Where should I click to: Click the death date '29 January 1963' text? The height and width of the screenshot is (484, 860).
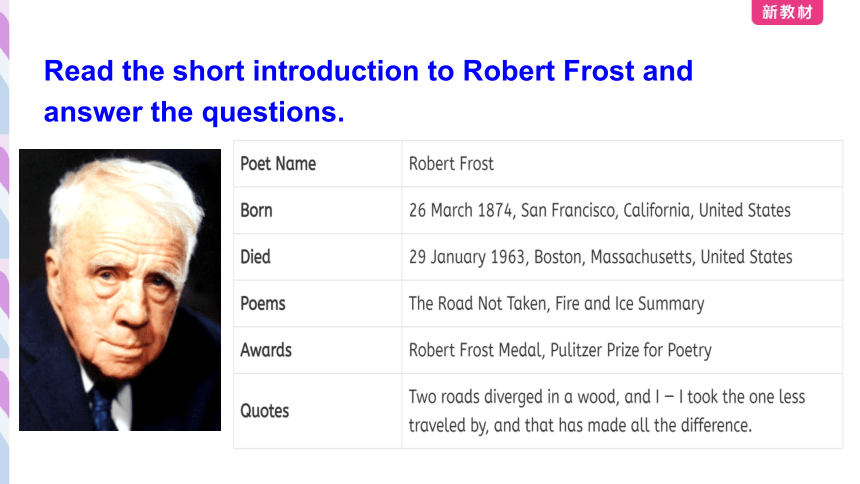pos(467,257)
